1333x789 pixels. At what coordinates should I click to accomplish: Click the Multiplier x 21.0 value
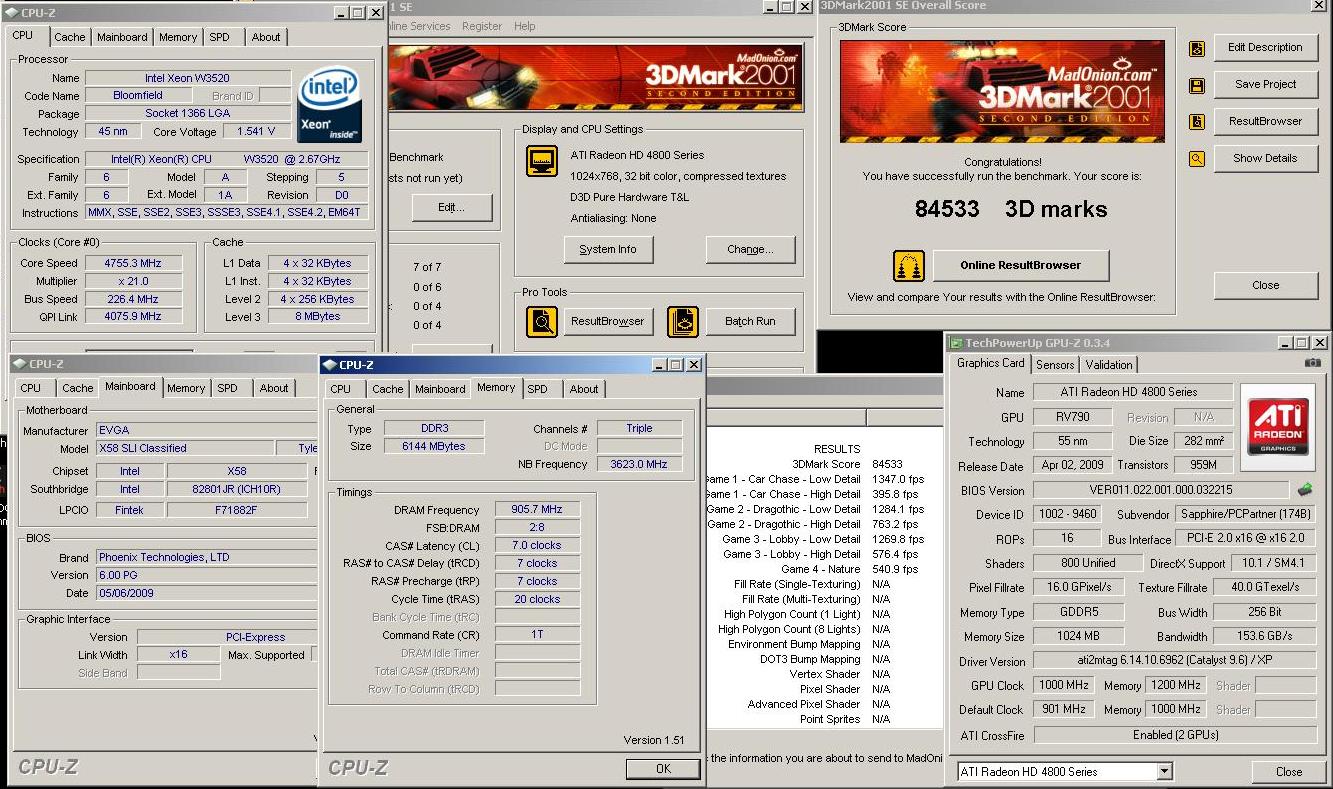(133, 281)
